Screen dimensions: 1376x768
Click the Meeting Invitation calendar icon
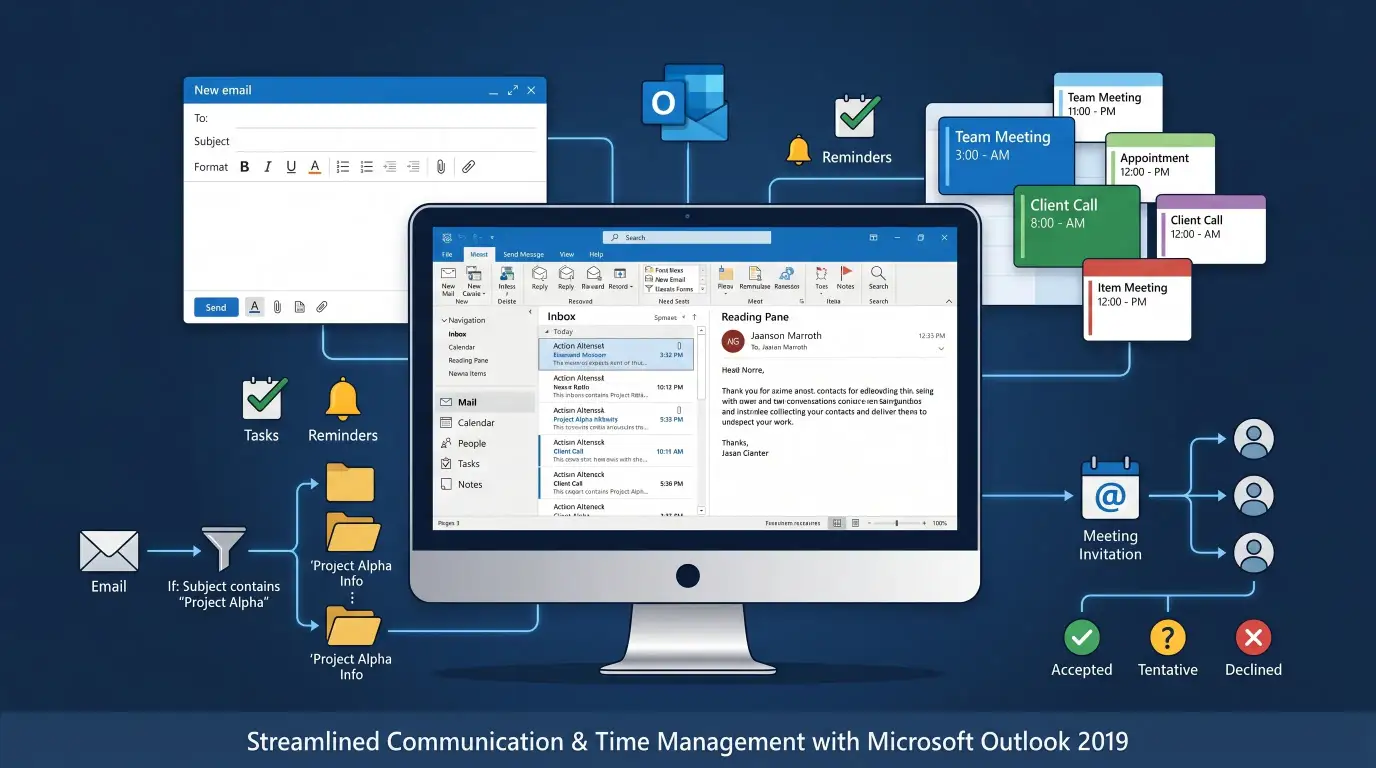[x=1110, y=489]
